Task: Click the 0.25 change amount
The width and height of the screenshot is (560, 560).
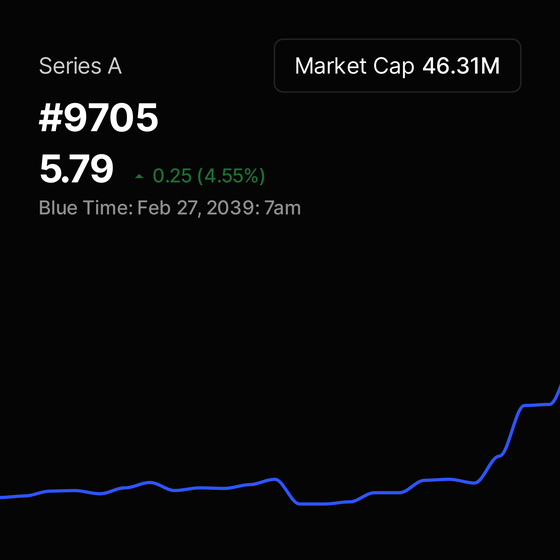Action: pos(172,176)
